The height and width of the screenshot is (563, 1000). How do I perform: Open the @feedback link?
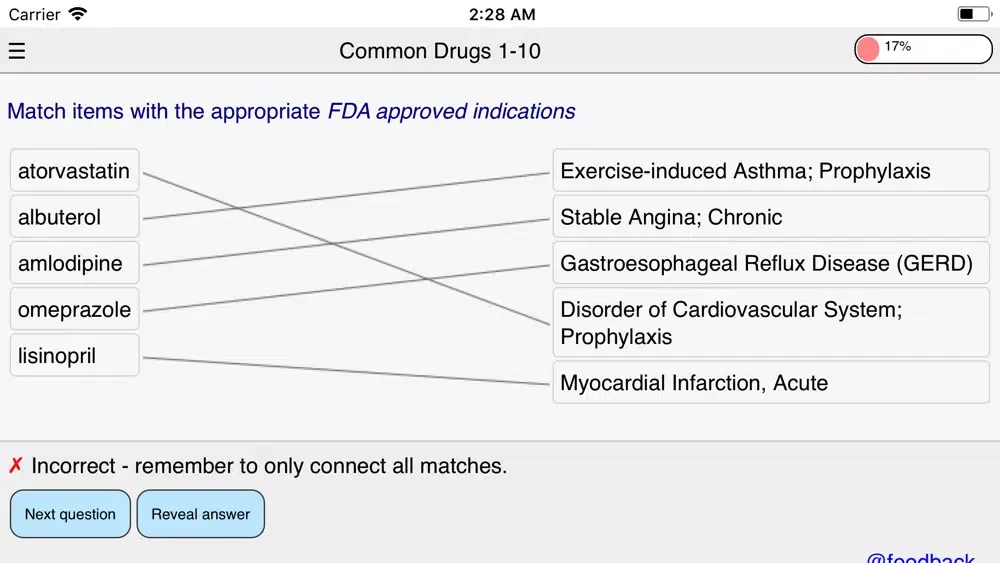tap(919, 557)
